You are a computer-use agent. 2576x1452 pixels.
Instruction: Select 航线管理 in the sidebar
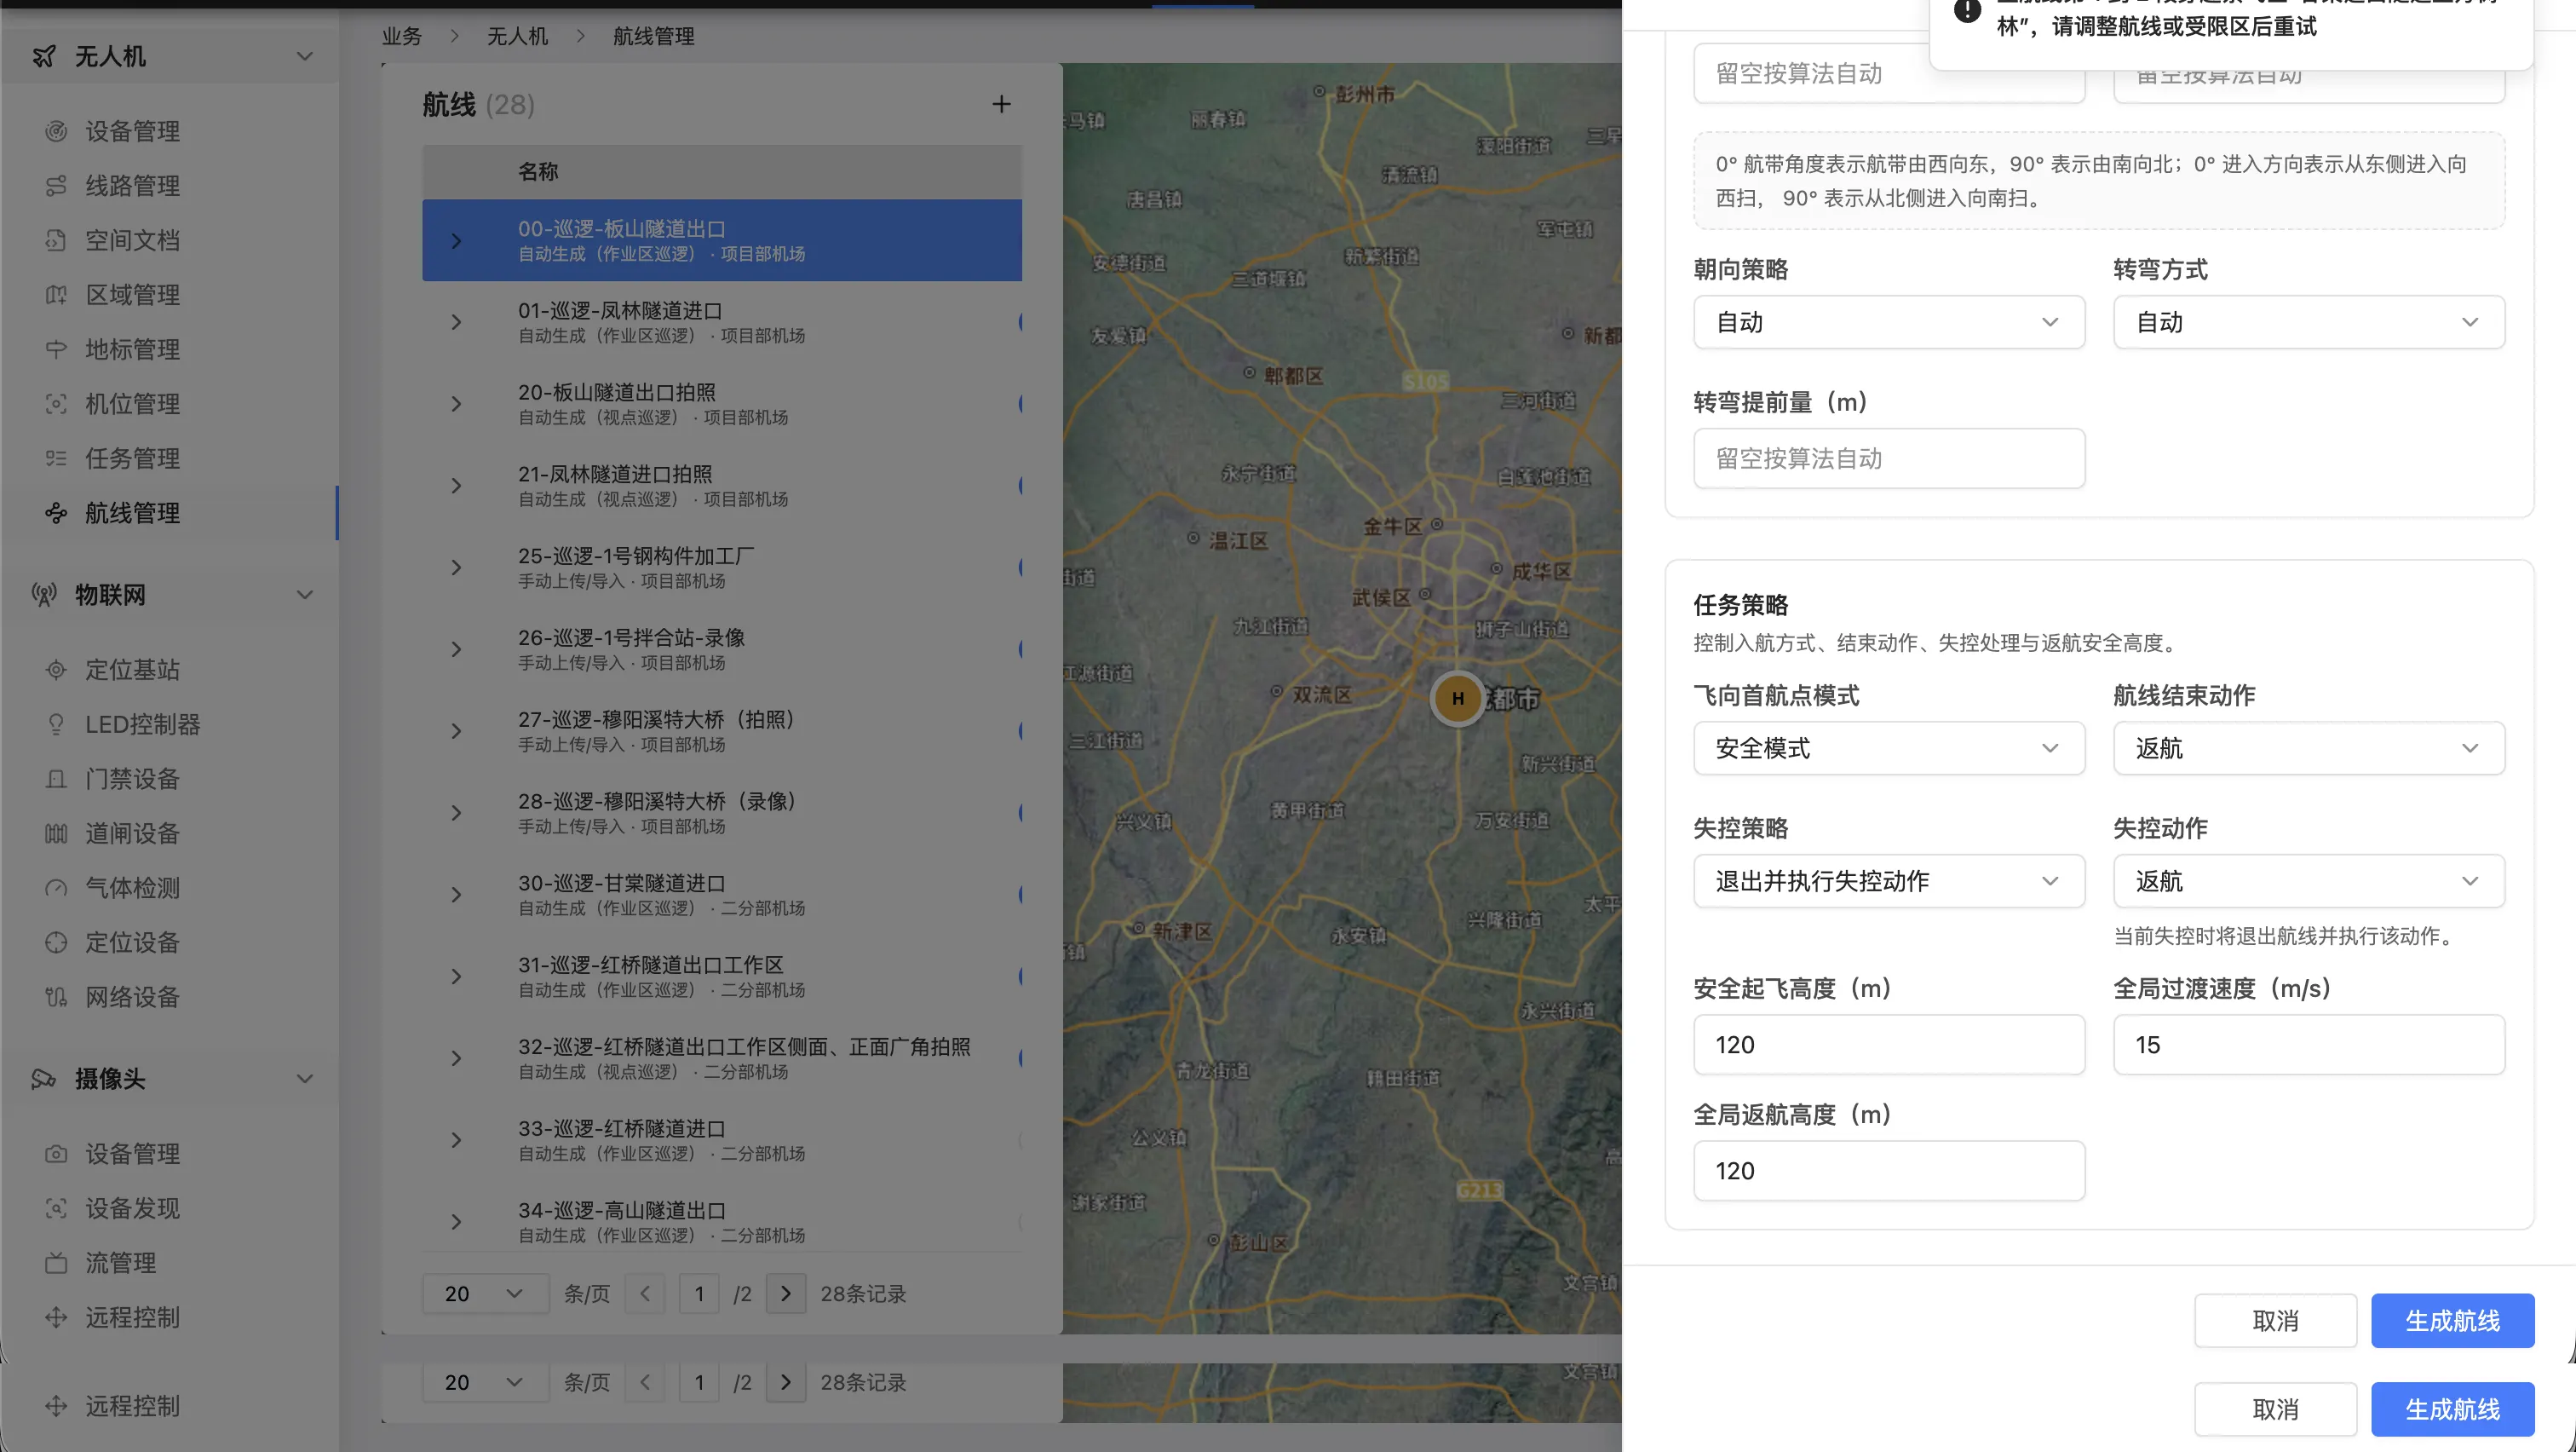[x=132, y=513]
